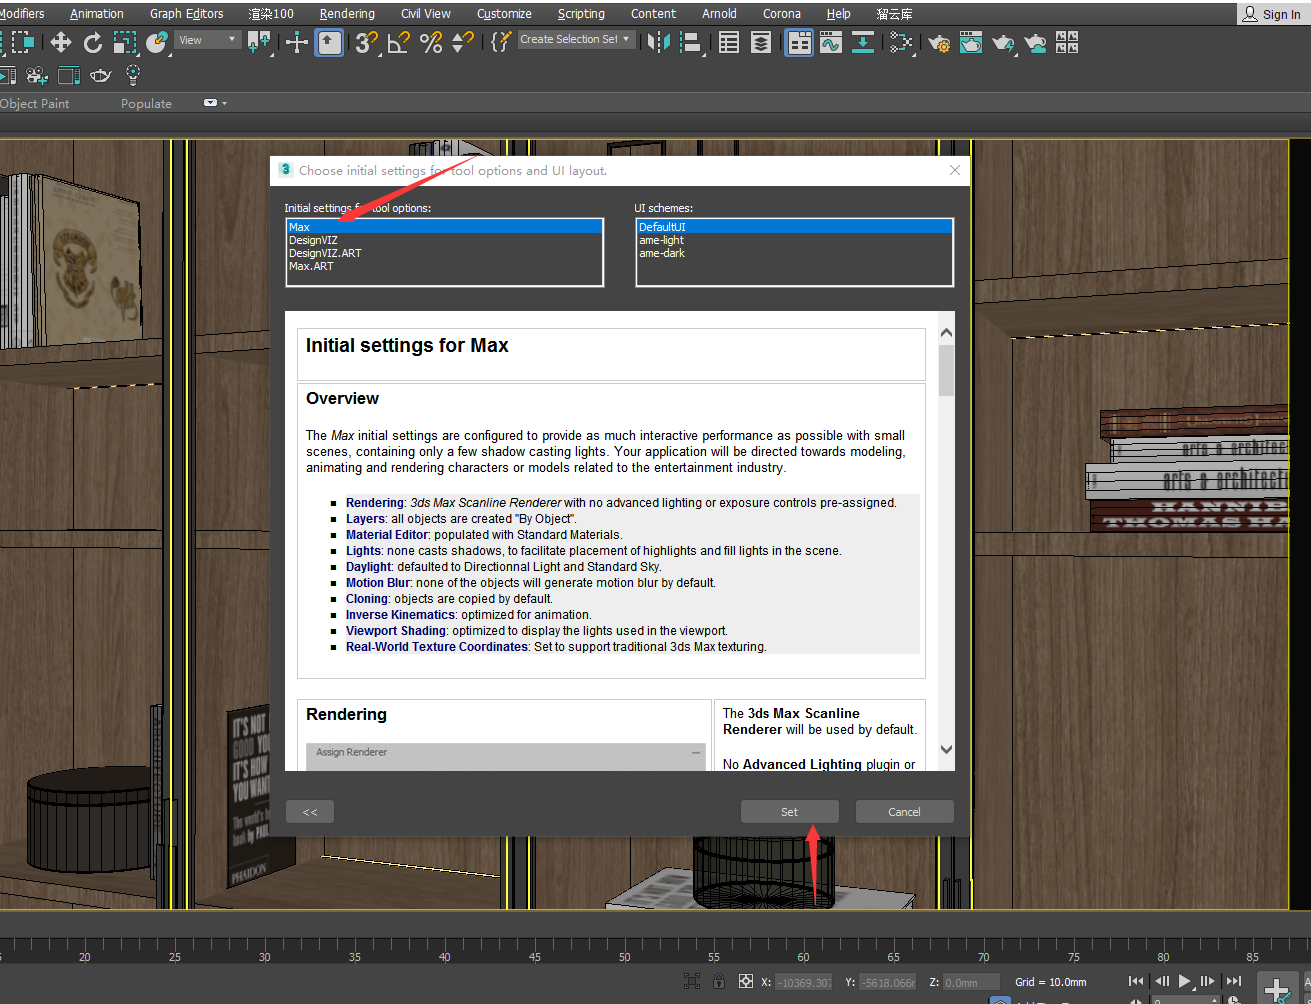
Task: Toggle the 3D Snaps button
Action: click(366, 42)
